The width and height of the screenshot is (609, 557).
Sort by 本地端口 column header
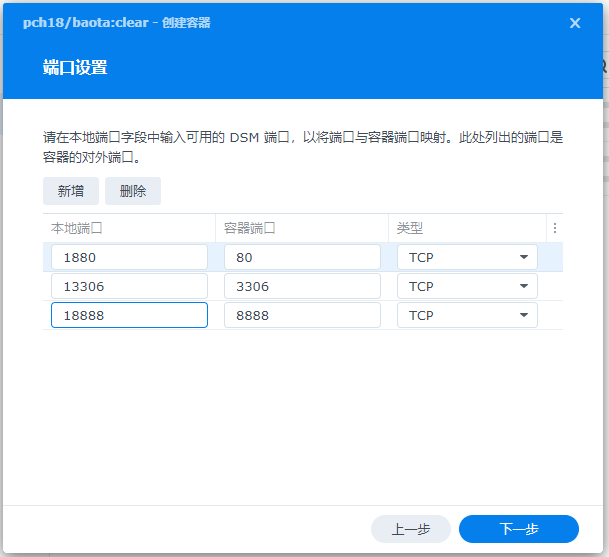click(x=129, y=228)
